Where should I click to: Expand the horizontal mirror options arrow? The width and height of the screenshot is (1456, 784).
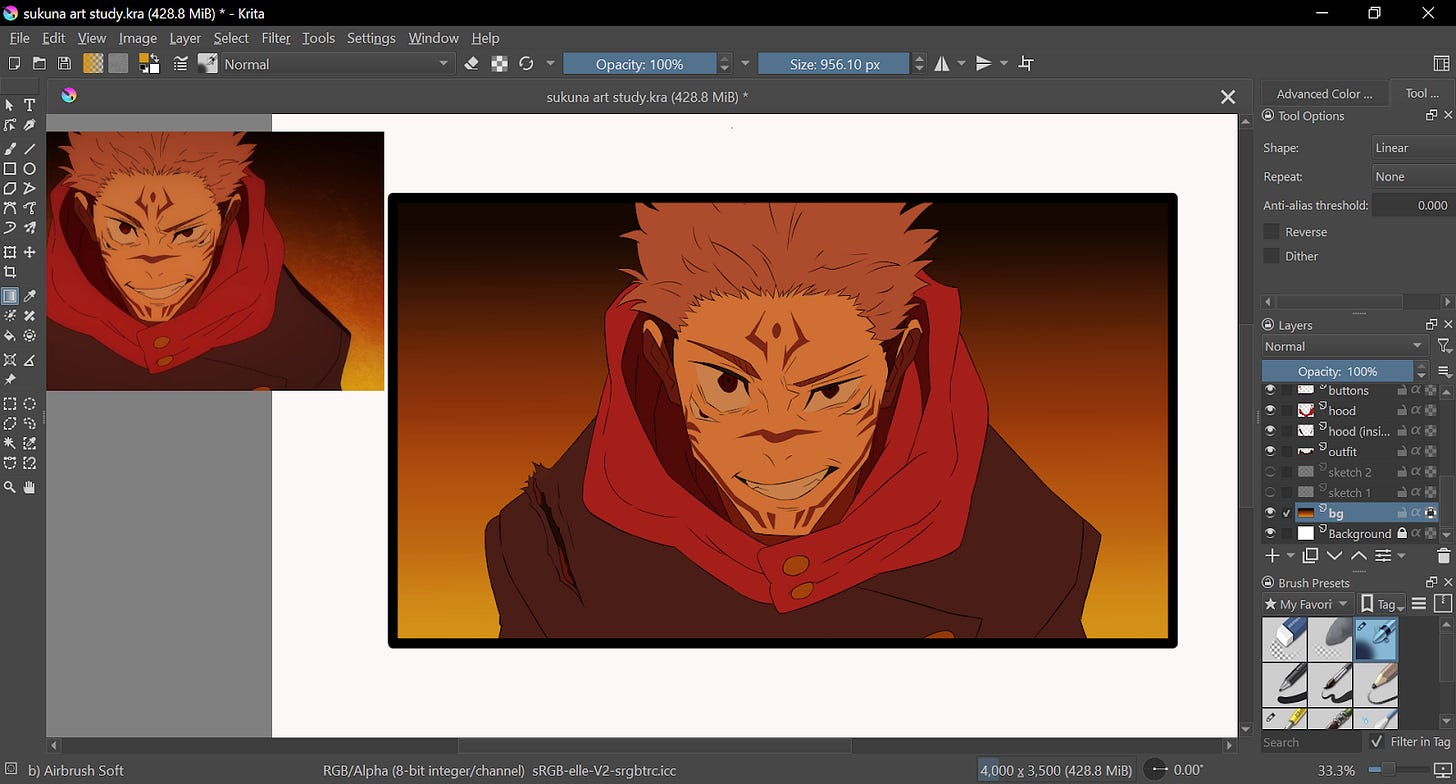pos(962,64)
